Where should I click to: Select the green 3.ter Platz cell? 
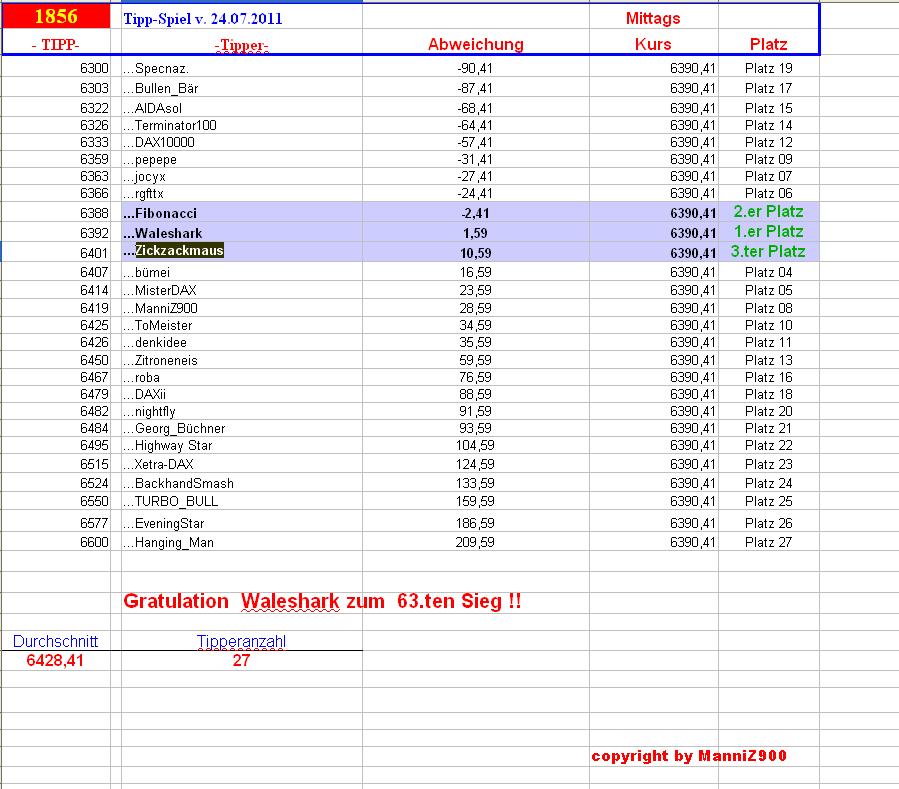pyautogui.click(x=768, y=251)
